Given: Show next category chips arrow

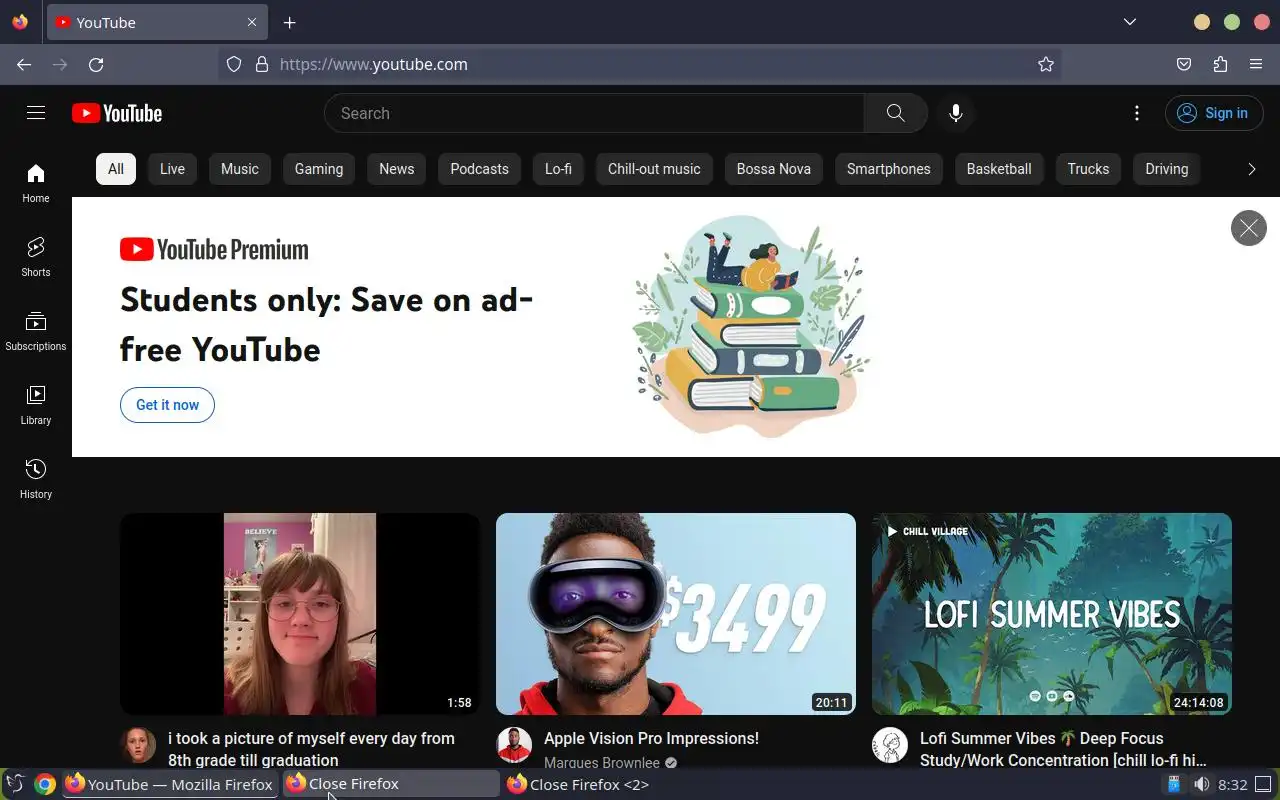Looking at the screenshot, I should [x=1251, y=169].
